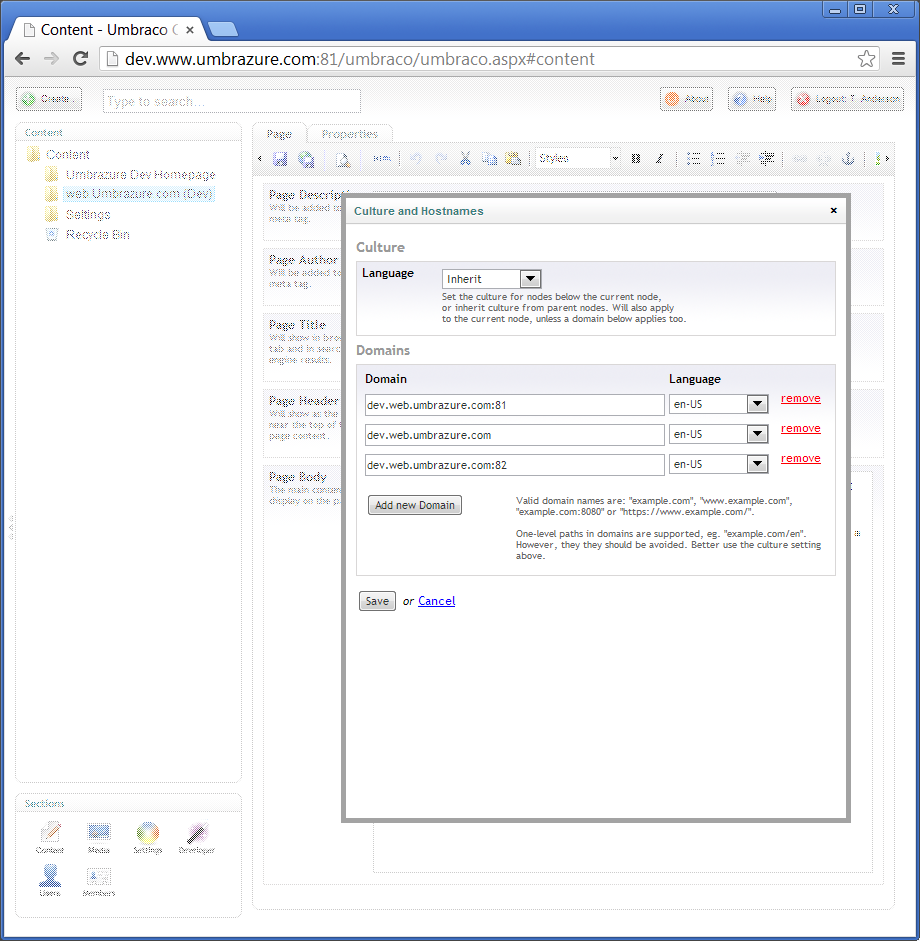Close the Culture and Hostnames dialog

(x=833, y=211)
